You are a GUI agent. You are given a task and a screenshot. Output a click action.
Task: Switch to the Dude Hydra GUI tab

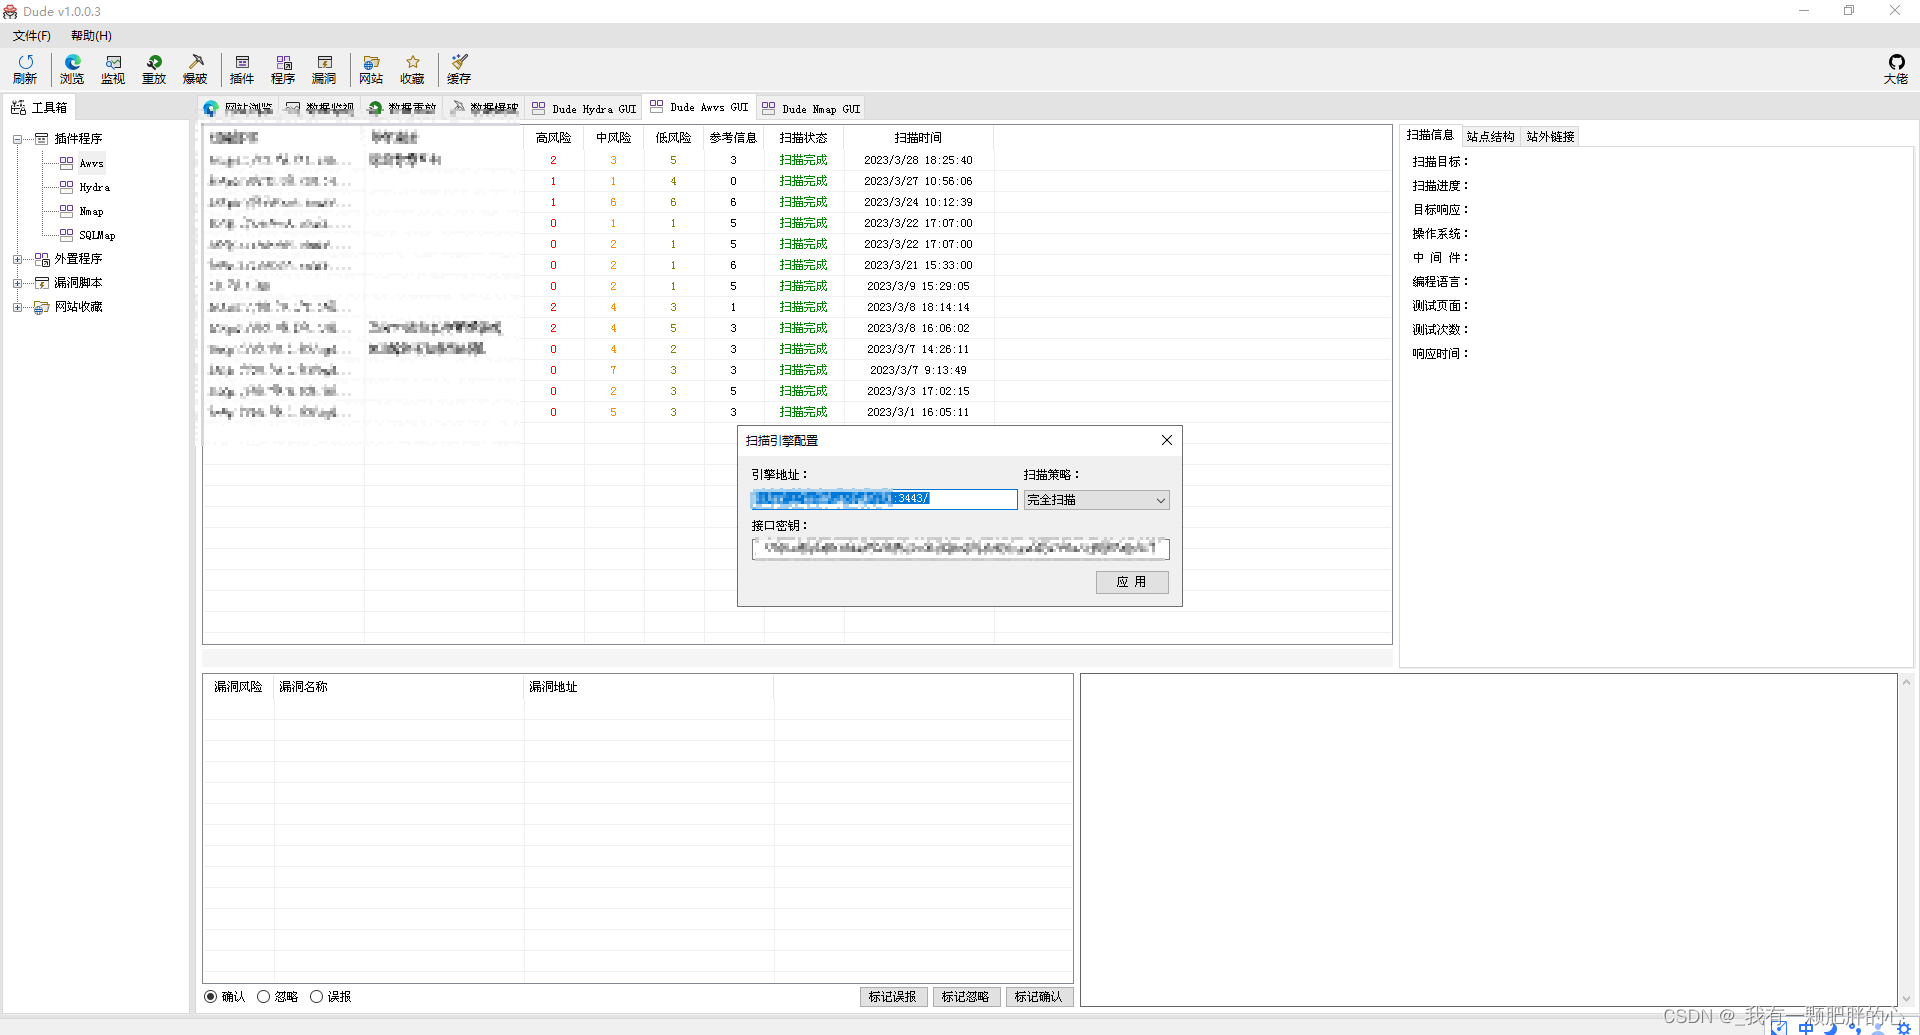coord(584,109)
